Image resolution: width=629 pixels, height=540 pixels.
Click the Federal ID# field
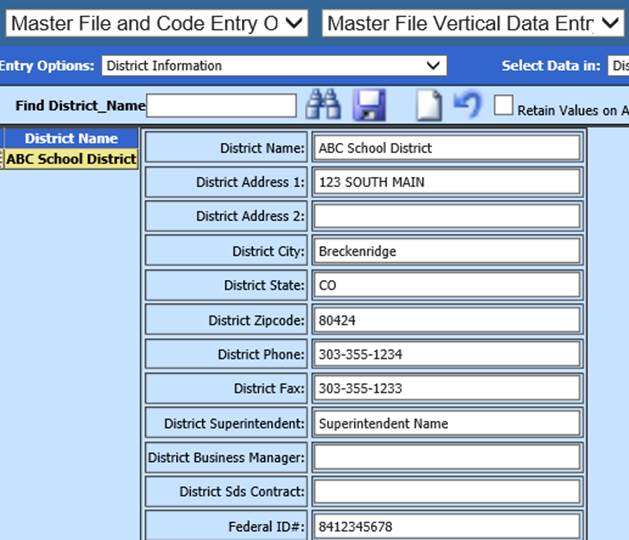446,526
